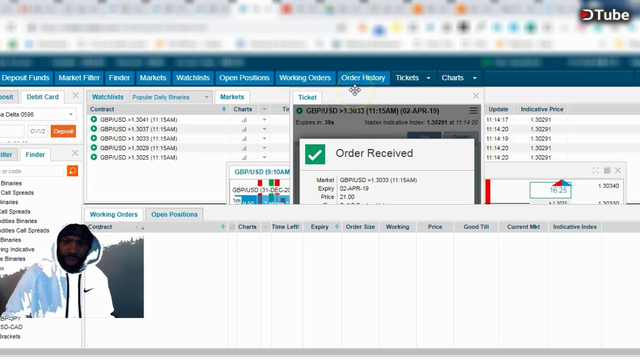
Task: Click green icon for GBP/USD >1.3037
Action: [x=93, y=129]
